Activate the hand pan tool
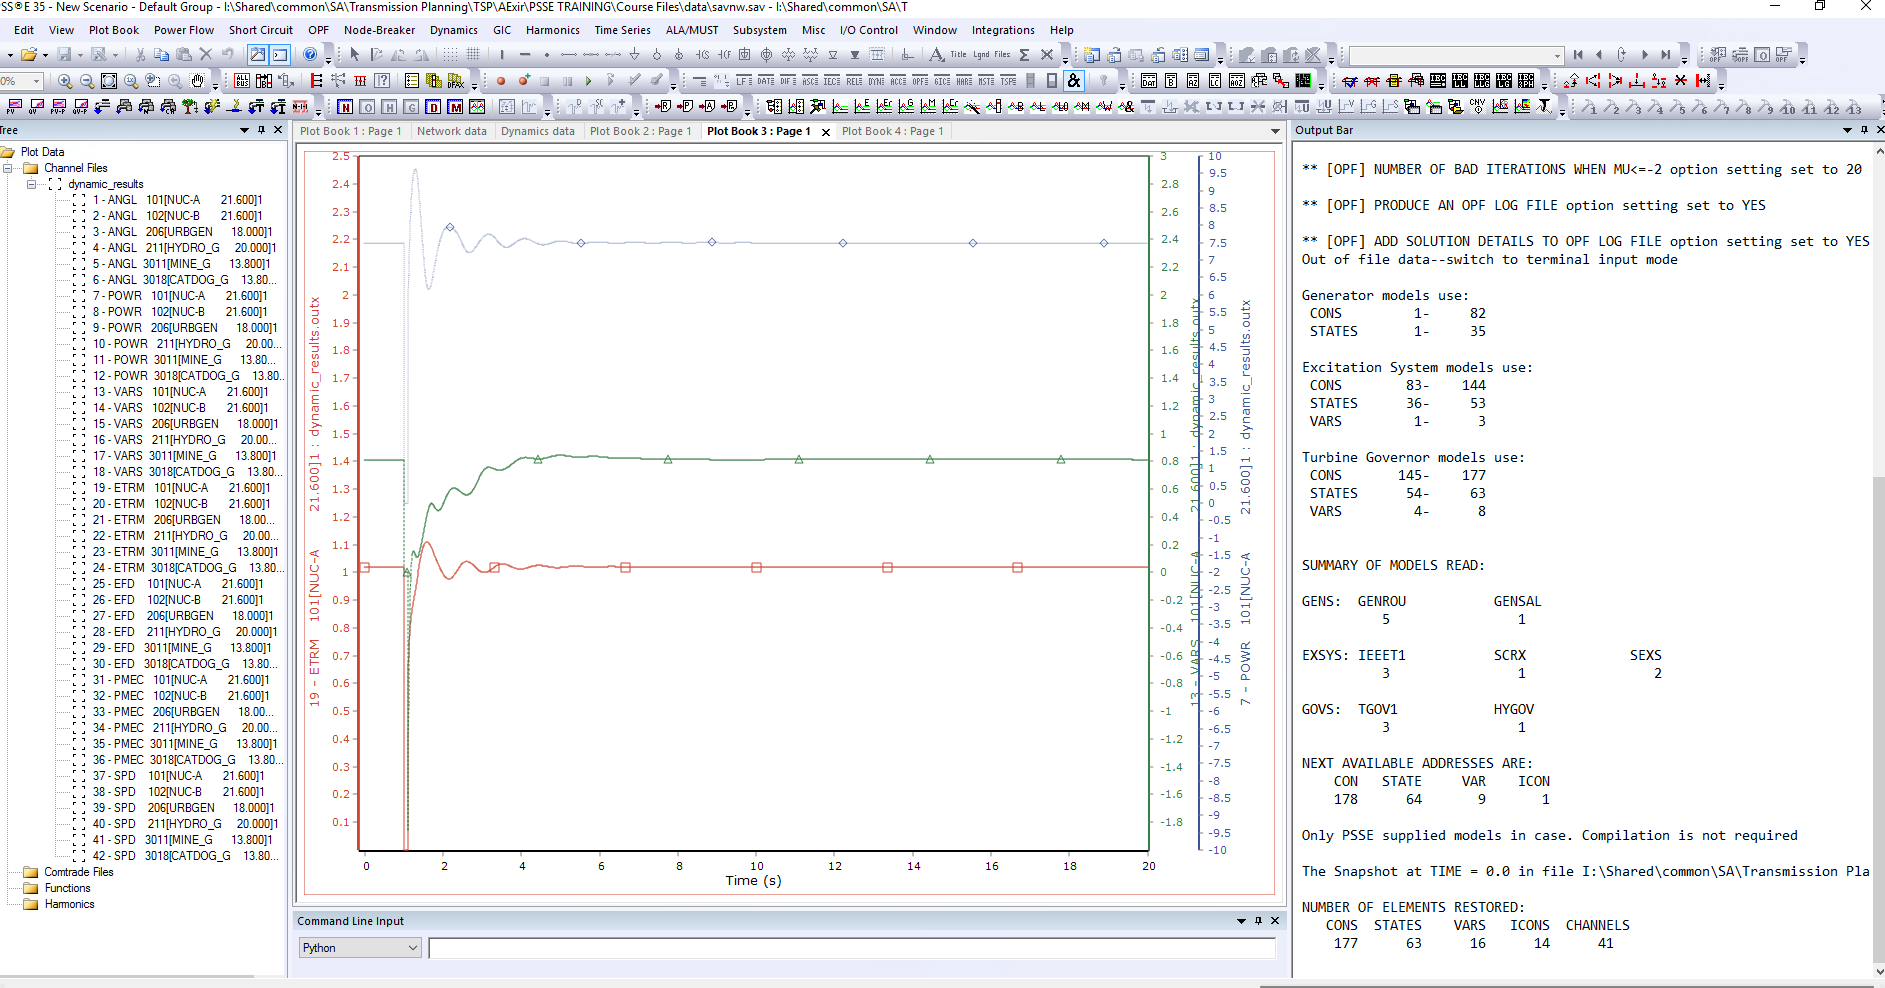 197,81
